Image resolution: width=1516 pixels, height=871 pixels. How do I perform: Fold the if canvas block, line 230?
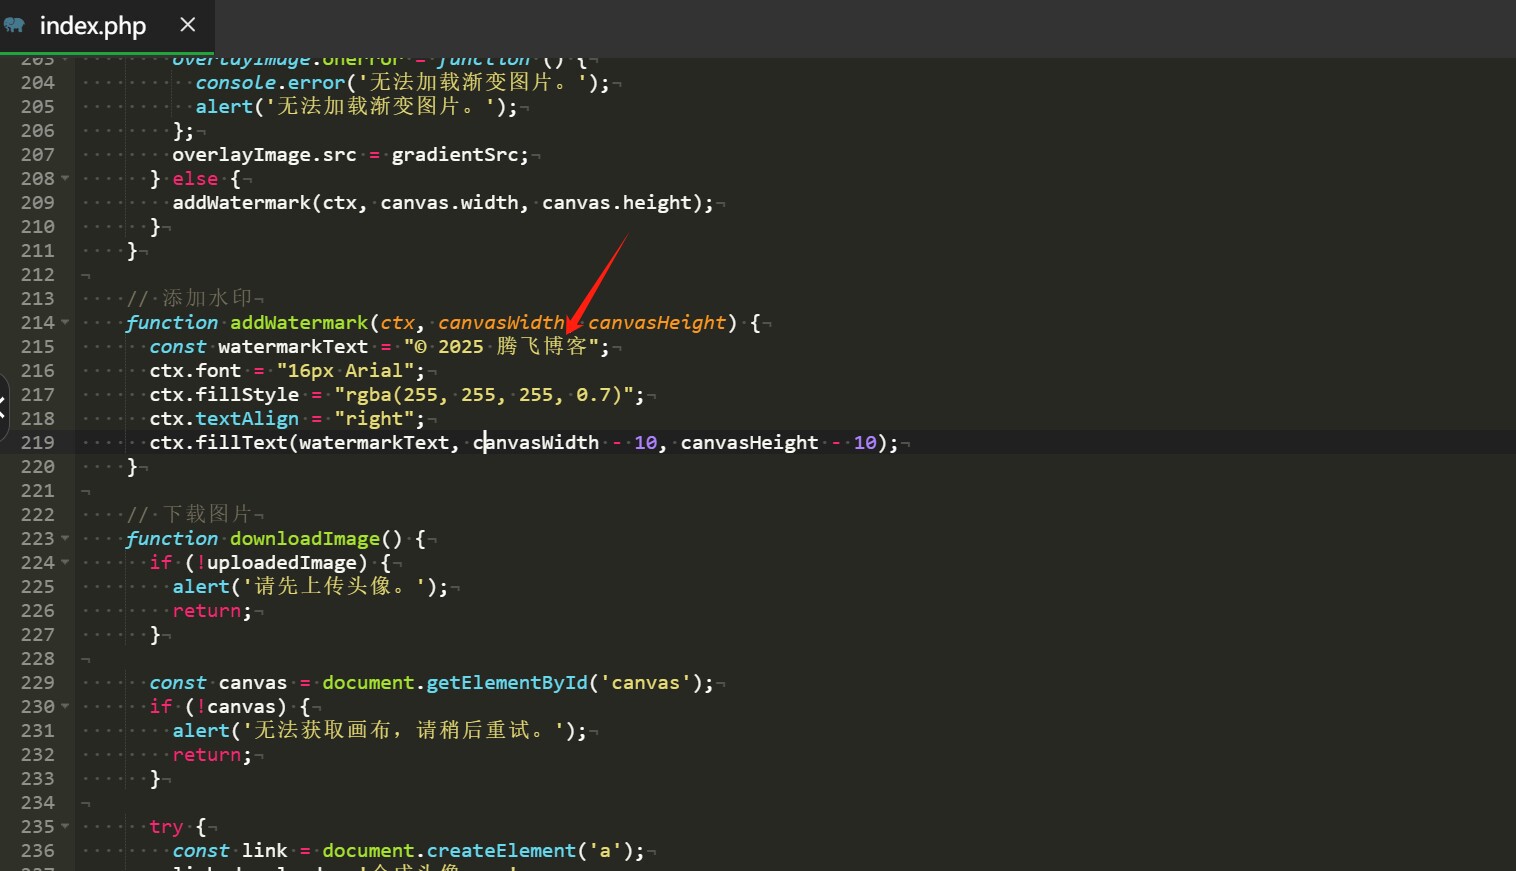[65, 707]
